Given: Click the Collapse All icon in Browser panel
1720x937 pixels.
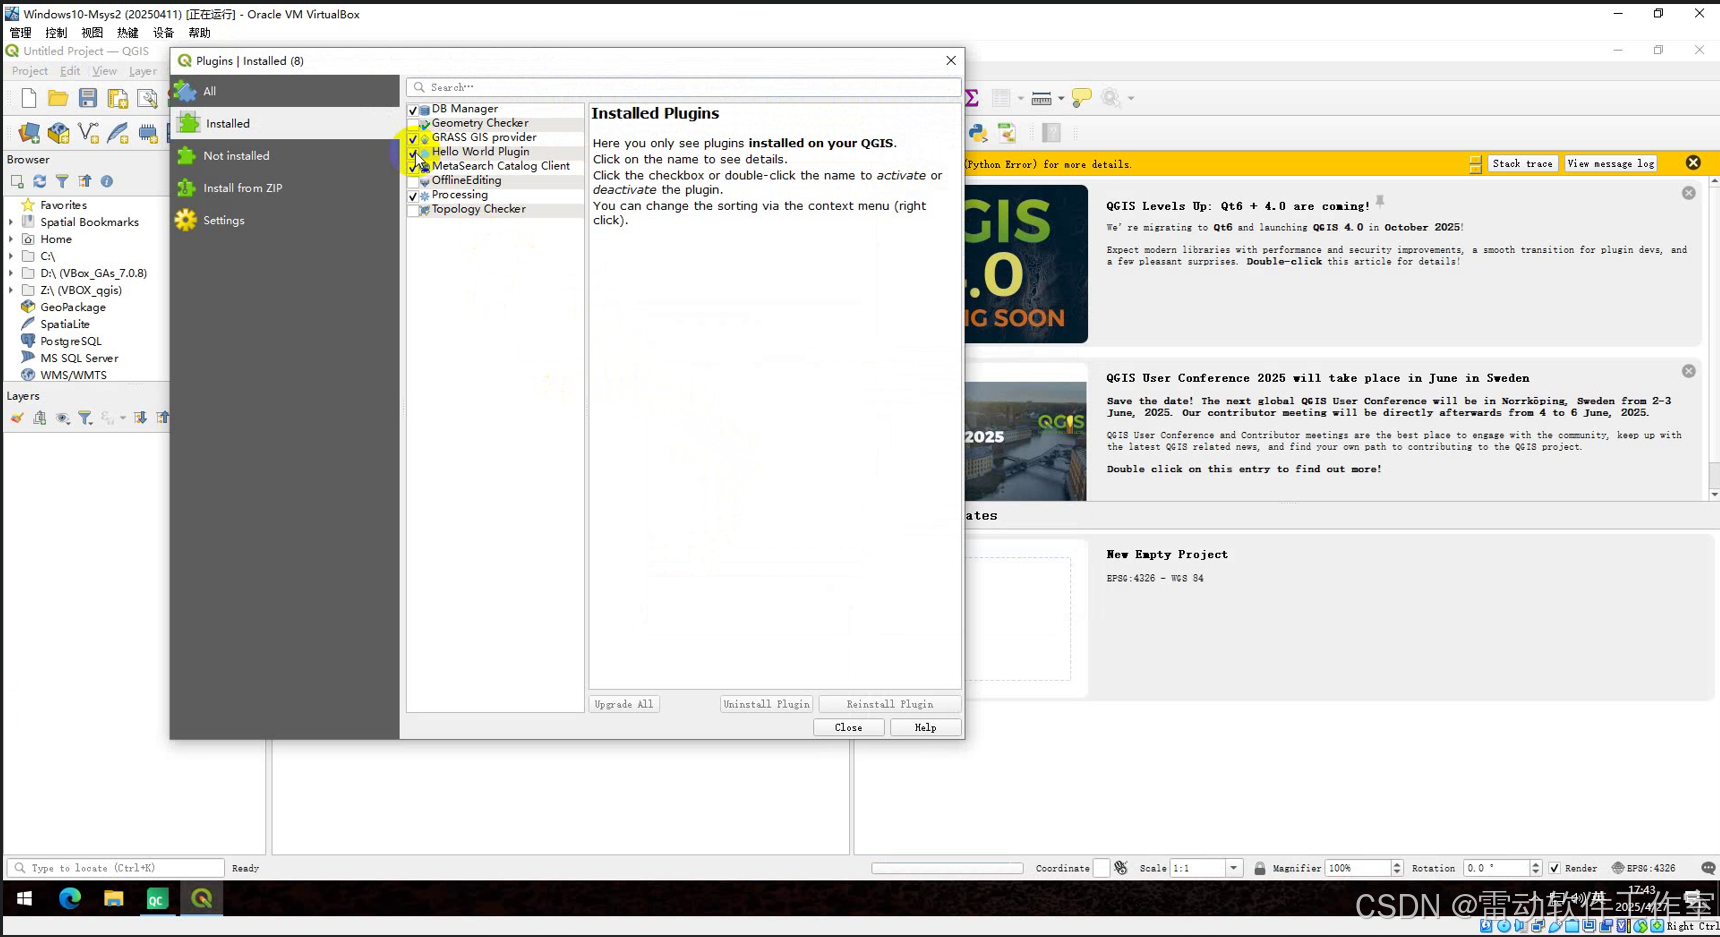Looking at the screenshot, I should point(85,181).
